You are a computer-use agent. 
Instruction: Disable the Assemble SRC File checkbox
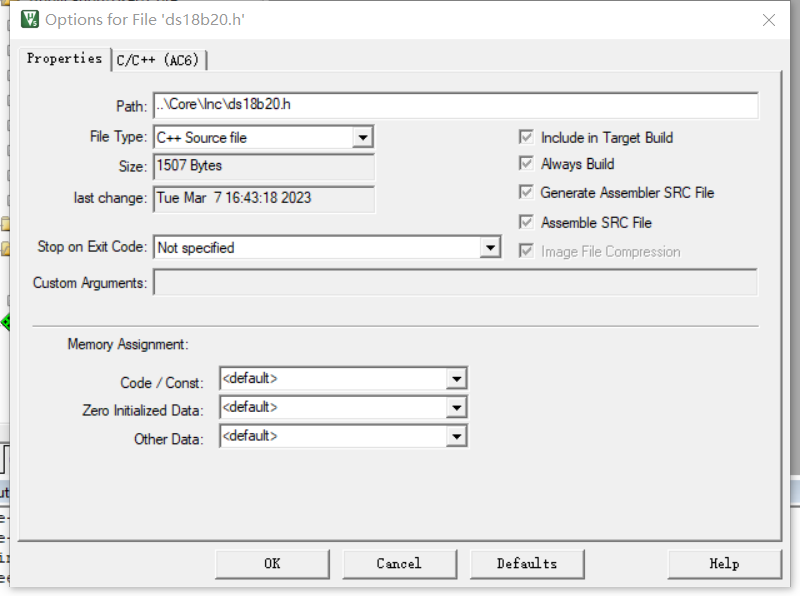tap(526, 222)
